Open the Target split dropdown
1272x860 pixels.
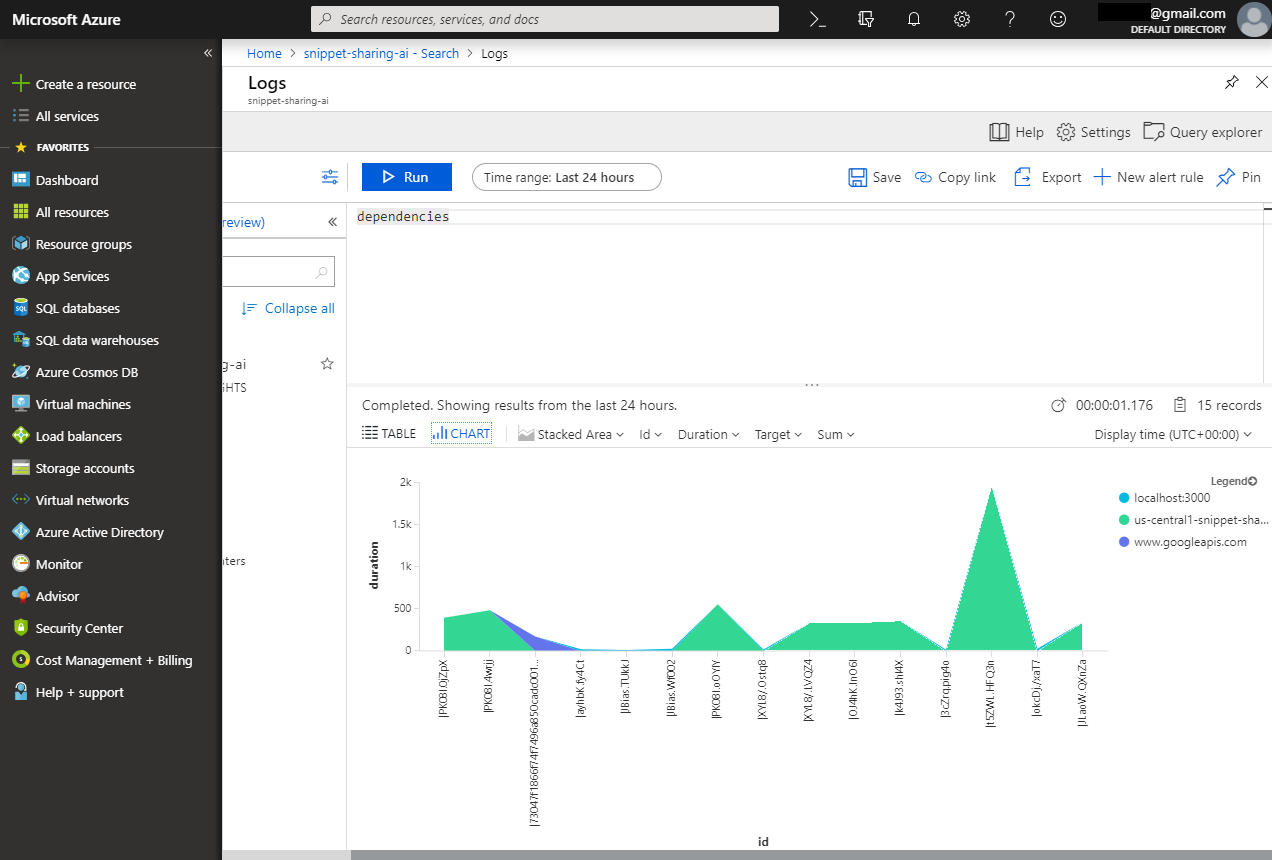(x=779, y=434)
